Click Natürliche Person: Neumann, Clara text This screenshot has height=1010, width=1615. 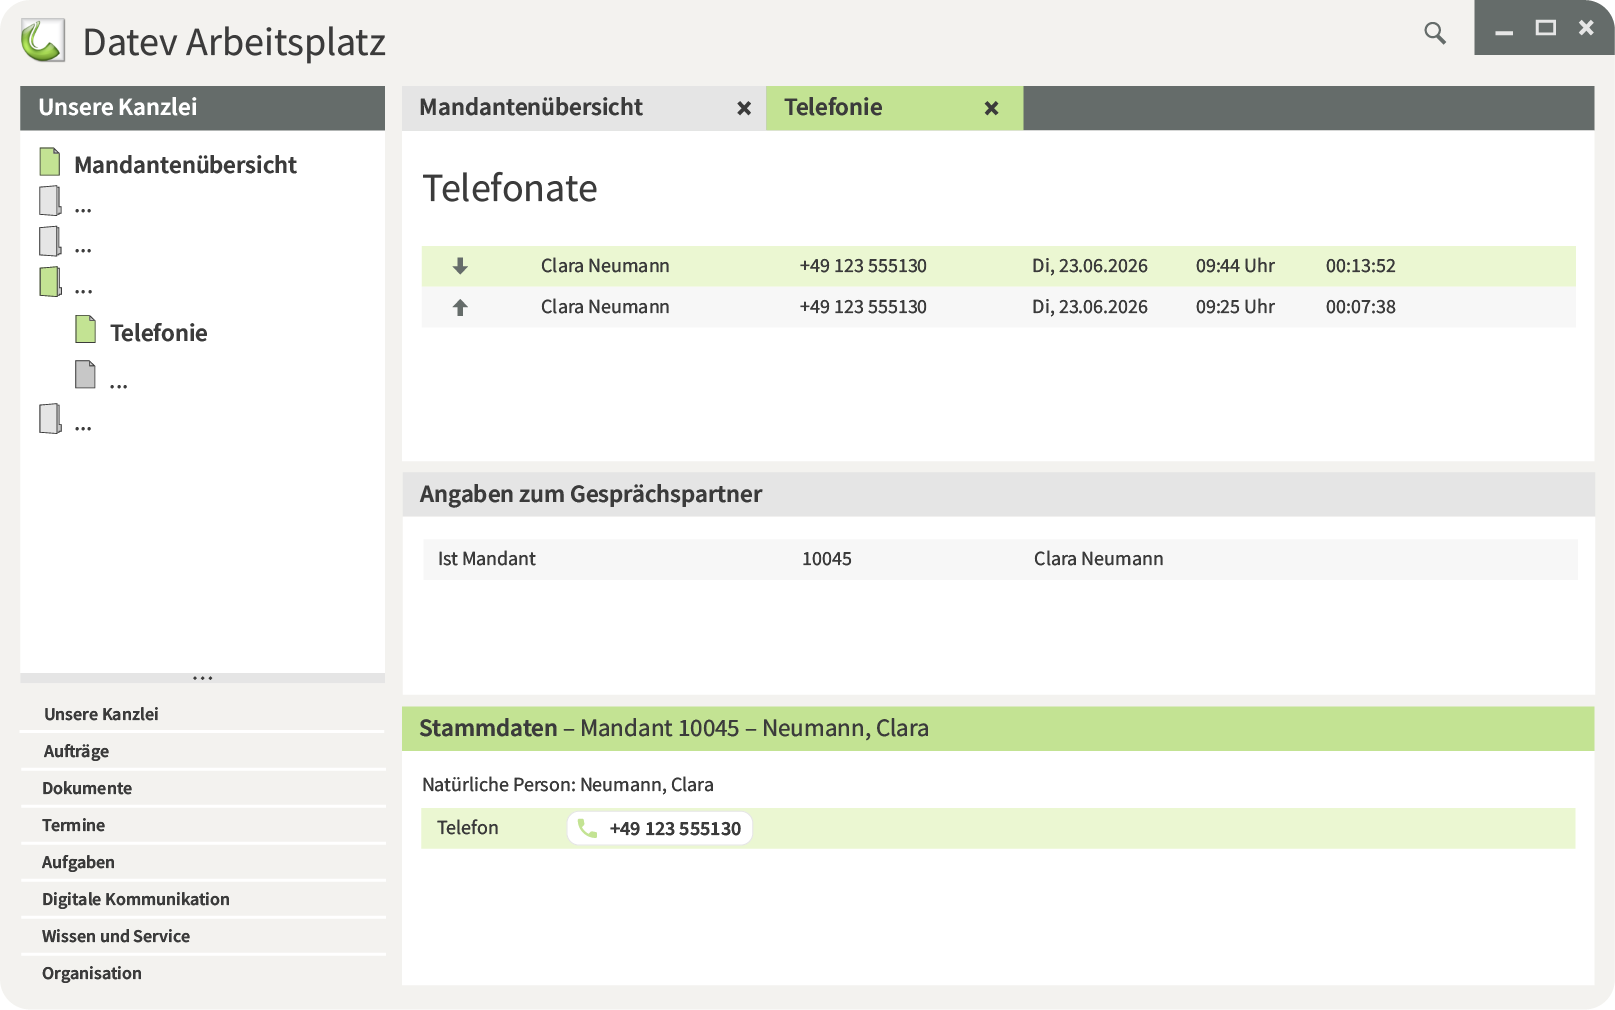pyautogui.click(x=568, y=785)
